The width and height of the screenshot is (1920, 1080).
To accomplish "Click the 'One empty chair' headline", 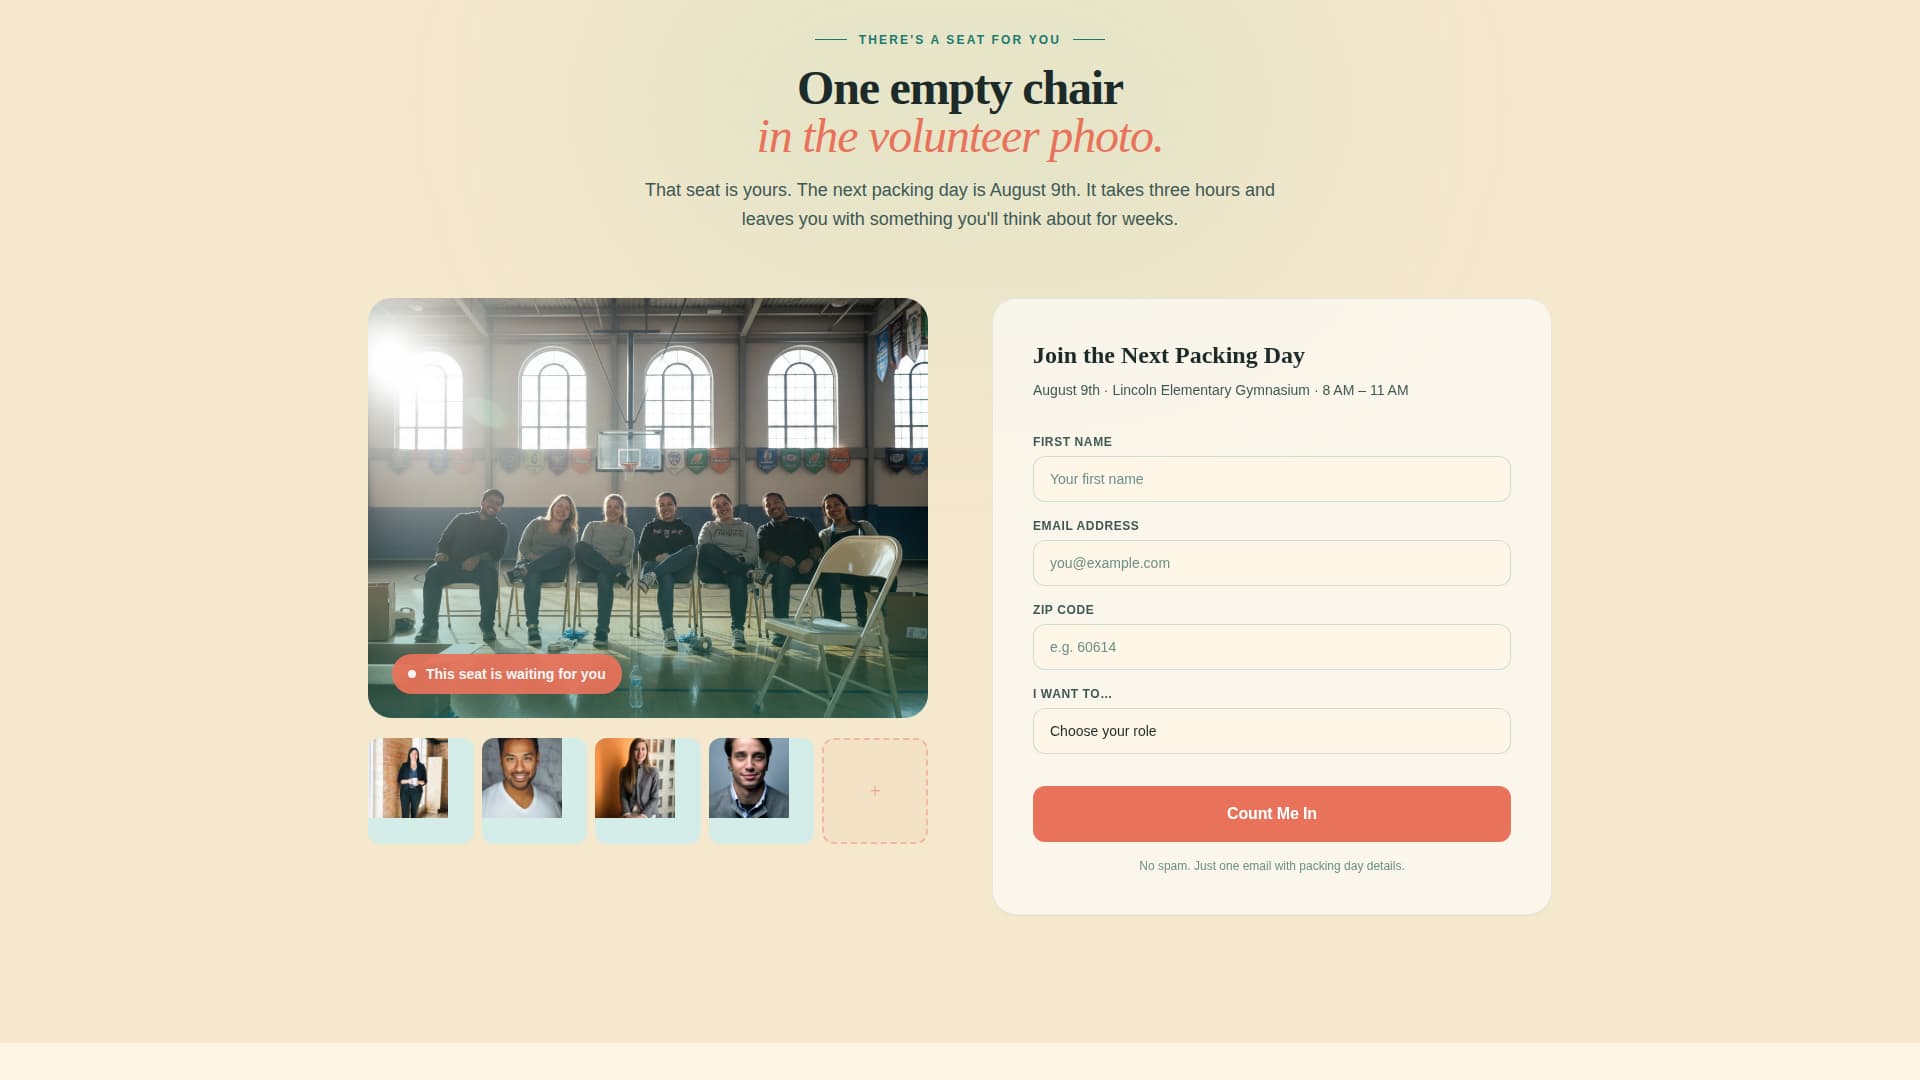I will click(x=959, y=88).
